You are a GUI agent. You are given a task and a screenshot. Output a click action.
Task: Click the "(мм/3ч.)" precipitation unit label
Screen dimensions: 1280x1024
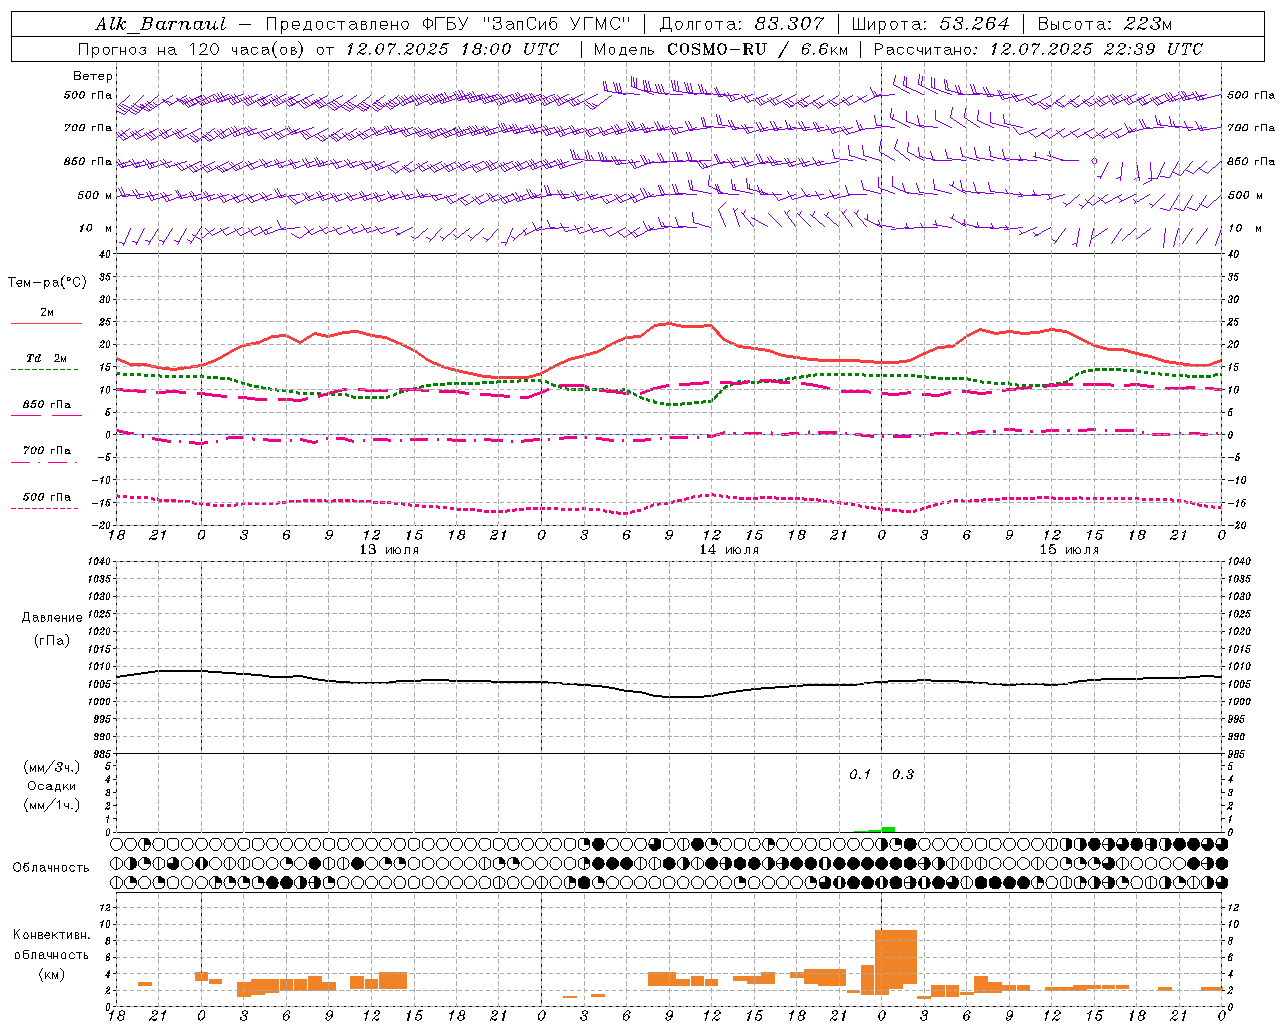click(52, 767)
